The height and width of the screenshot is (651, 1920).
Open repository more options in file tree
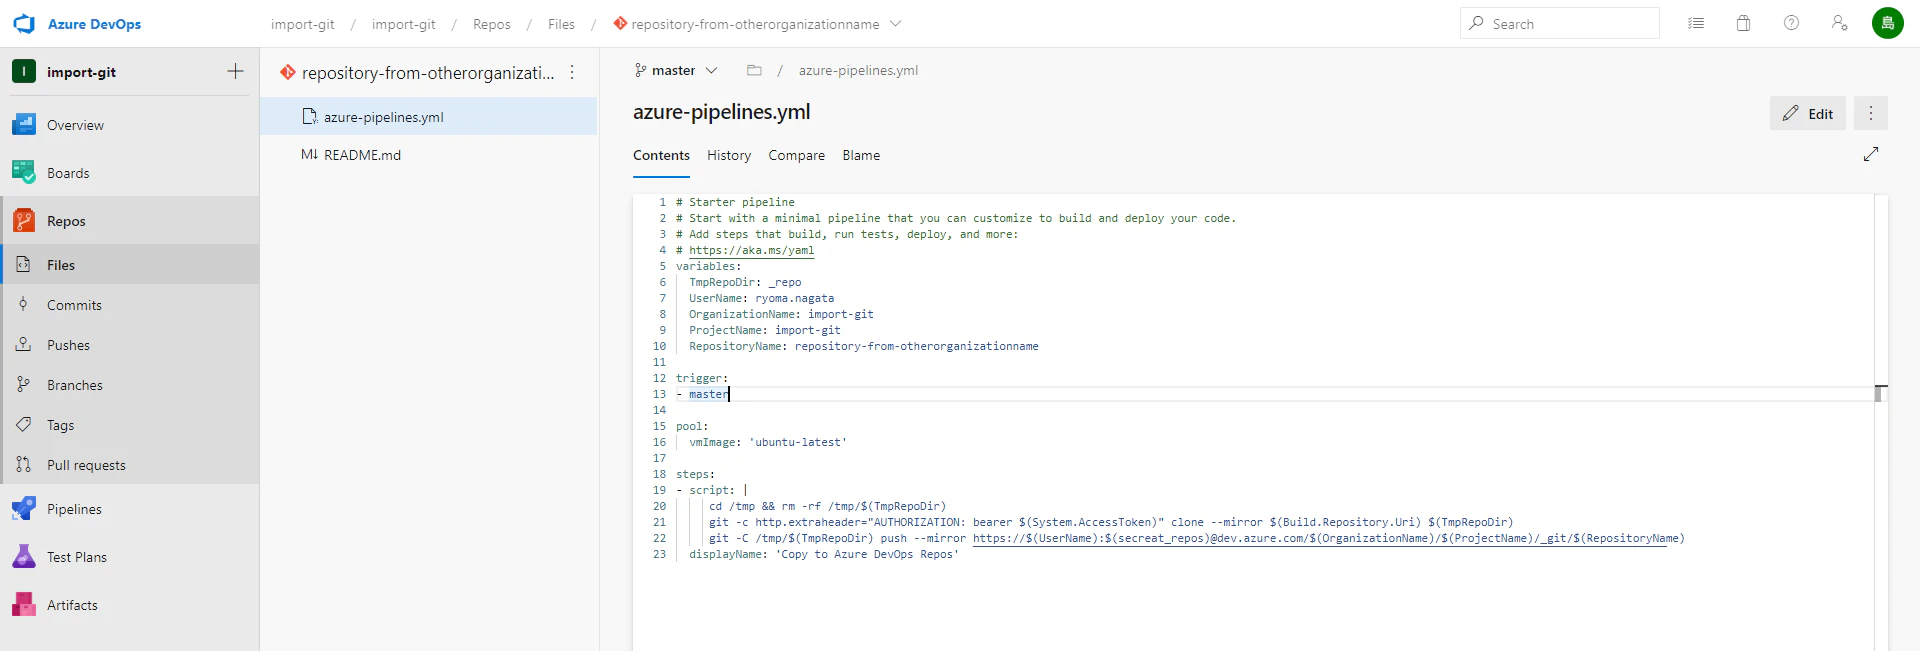572,72
